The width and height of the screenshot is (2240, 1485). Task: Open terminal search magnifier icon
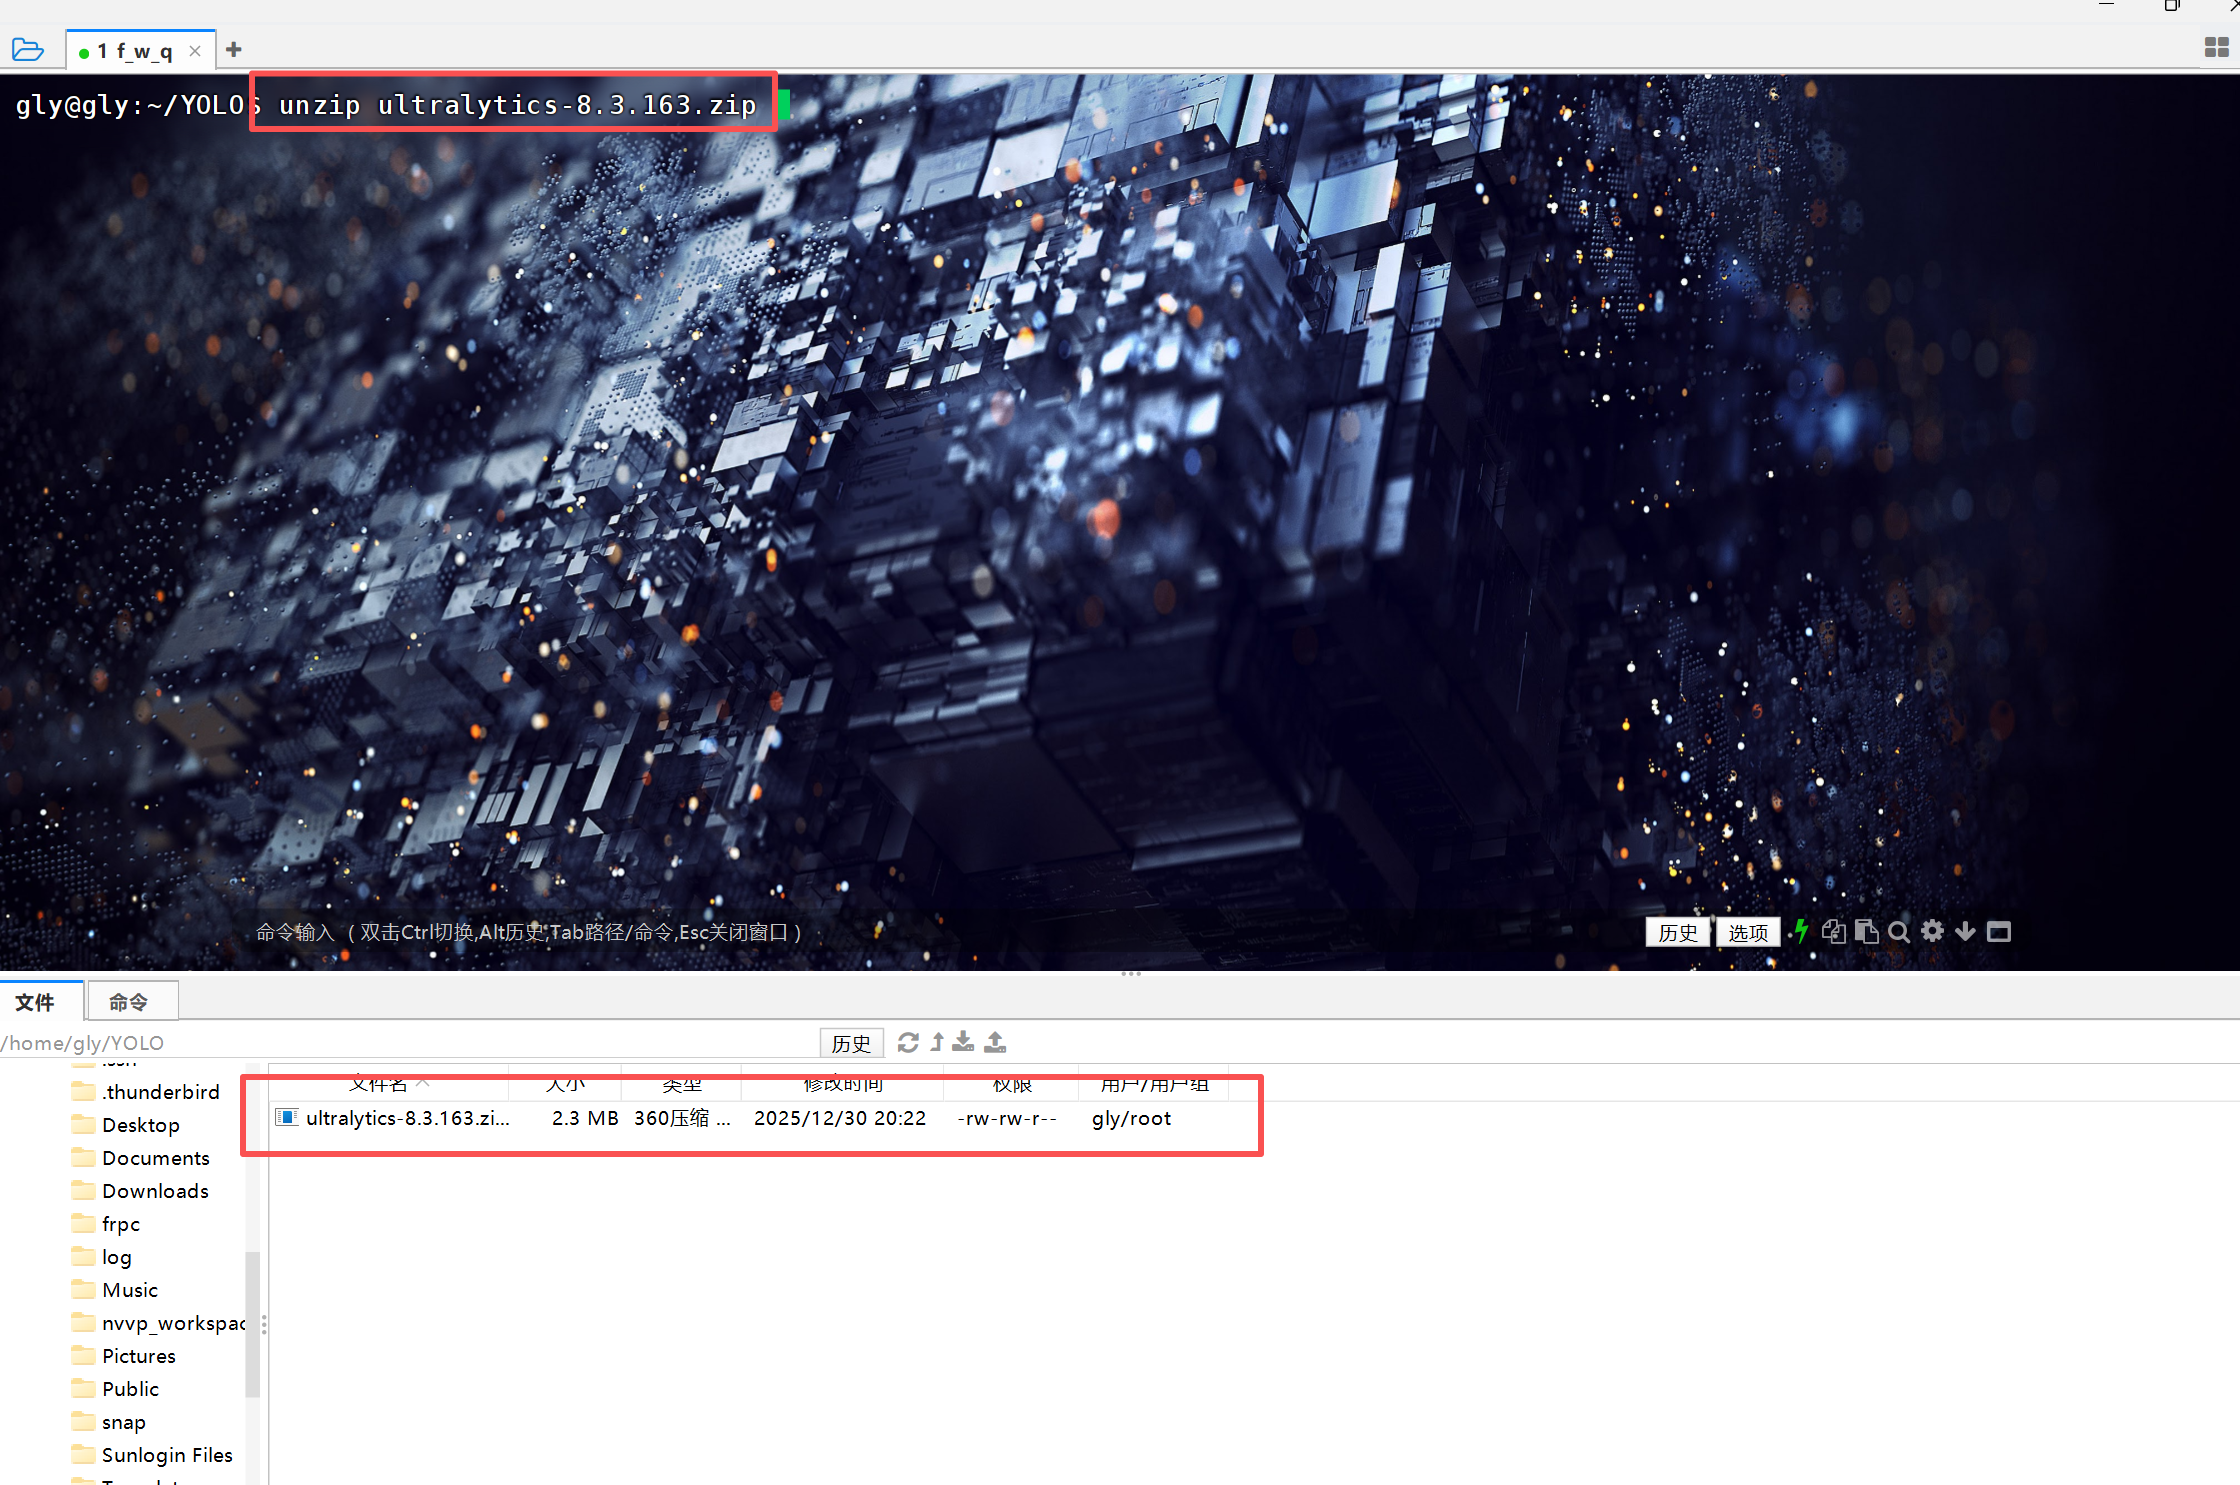click(1899, 931)
